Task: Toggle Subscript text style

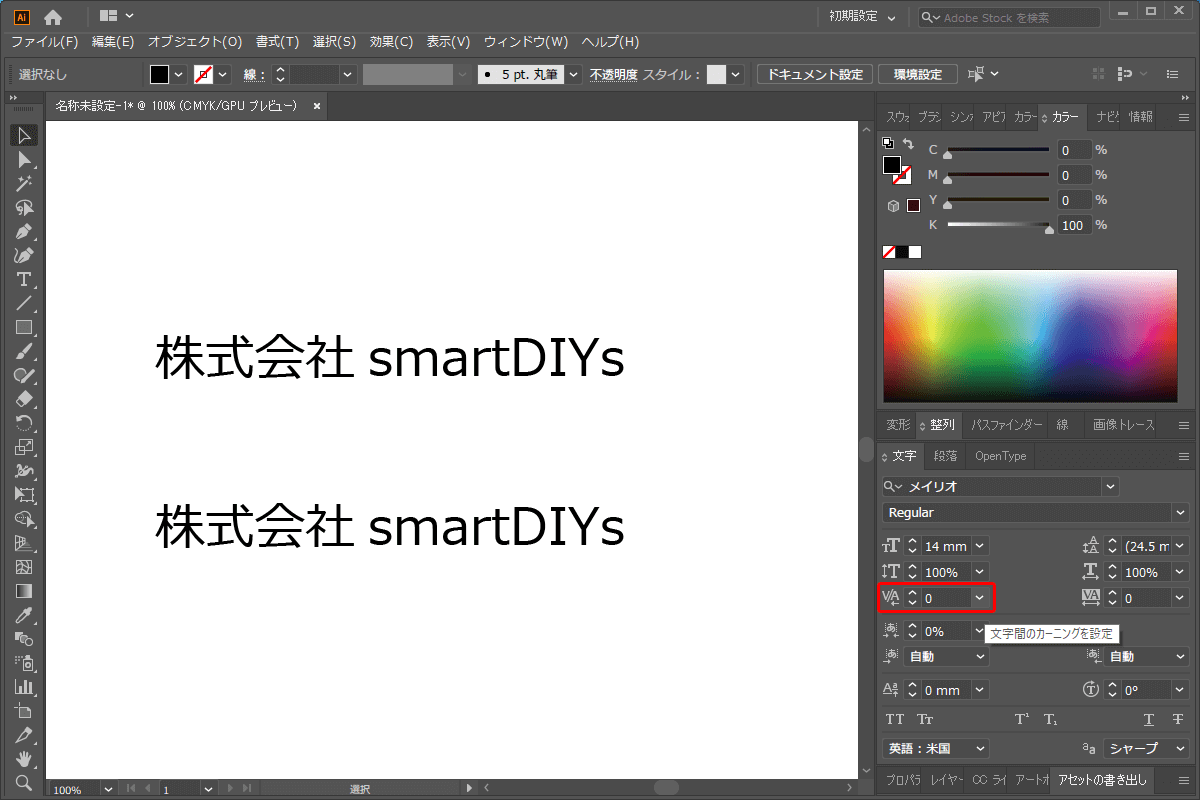Action: pyautogui.click(x=1051, y=720)
